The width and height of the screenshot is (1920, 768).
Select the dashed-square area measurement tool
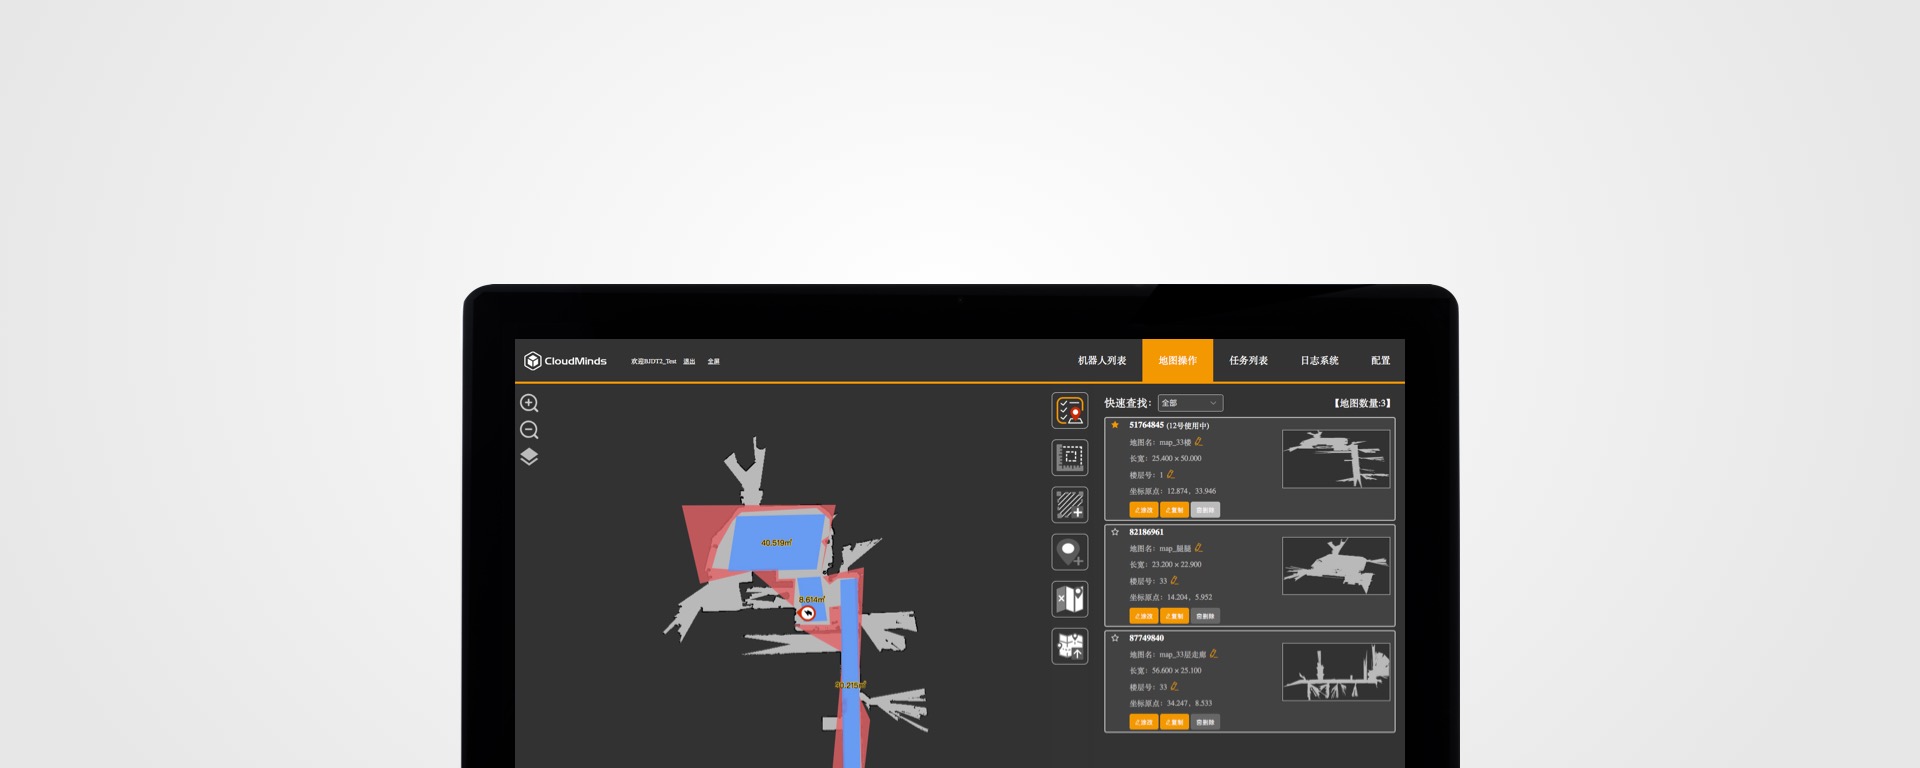click(1069, 457)
